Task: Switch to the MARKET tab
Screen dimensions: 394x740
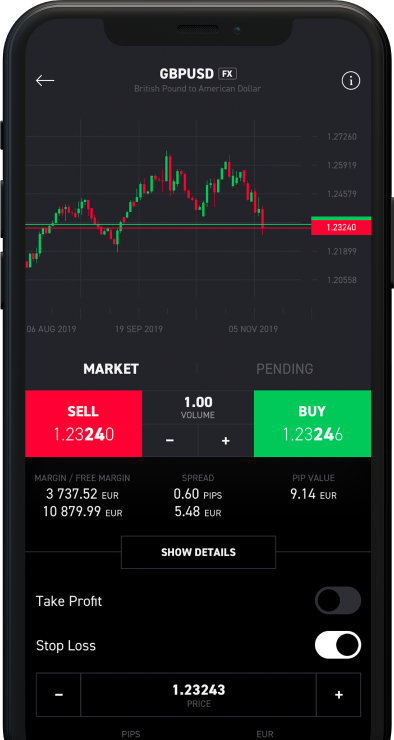Action: click(111, 369)
